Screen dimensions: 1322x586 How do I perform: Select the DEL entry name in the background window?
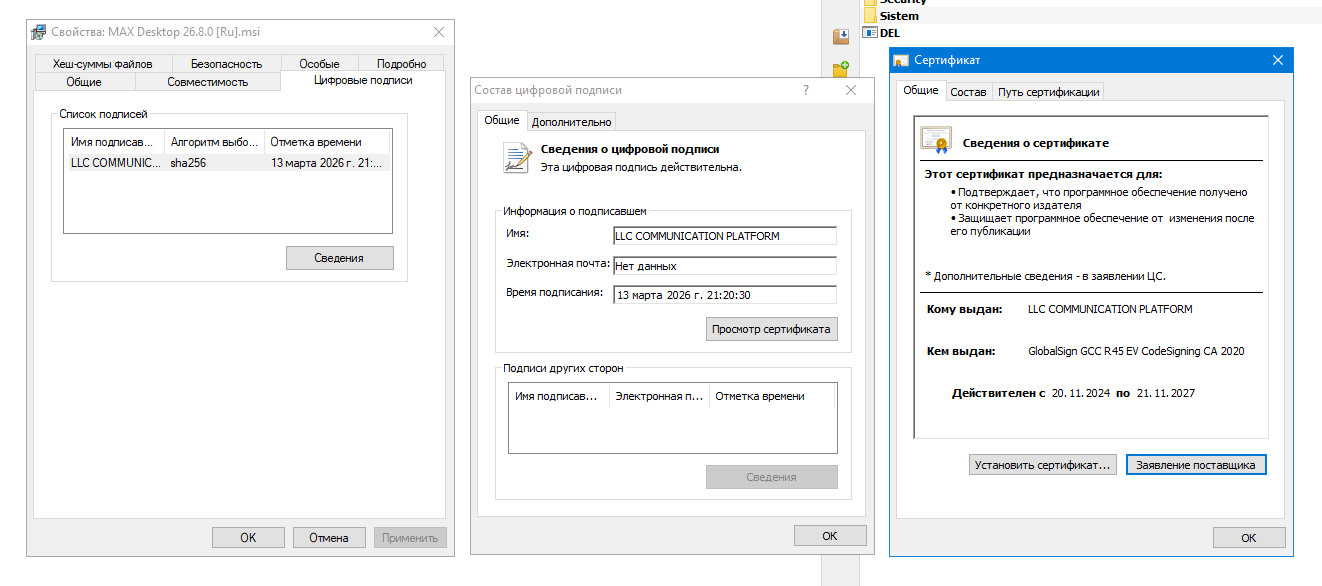[889, 33]
